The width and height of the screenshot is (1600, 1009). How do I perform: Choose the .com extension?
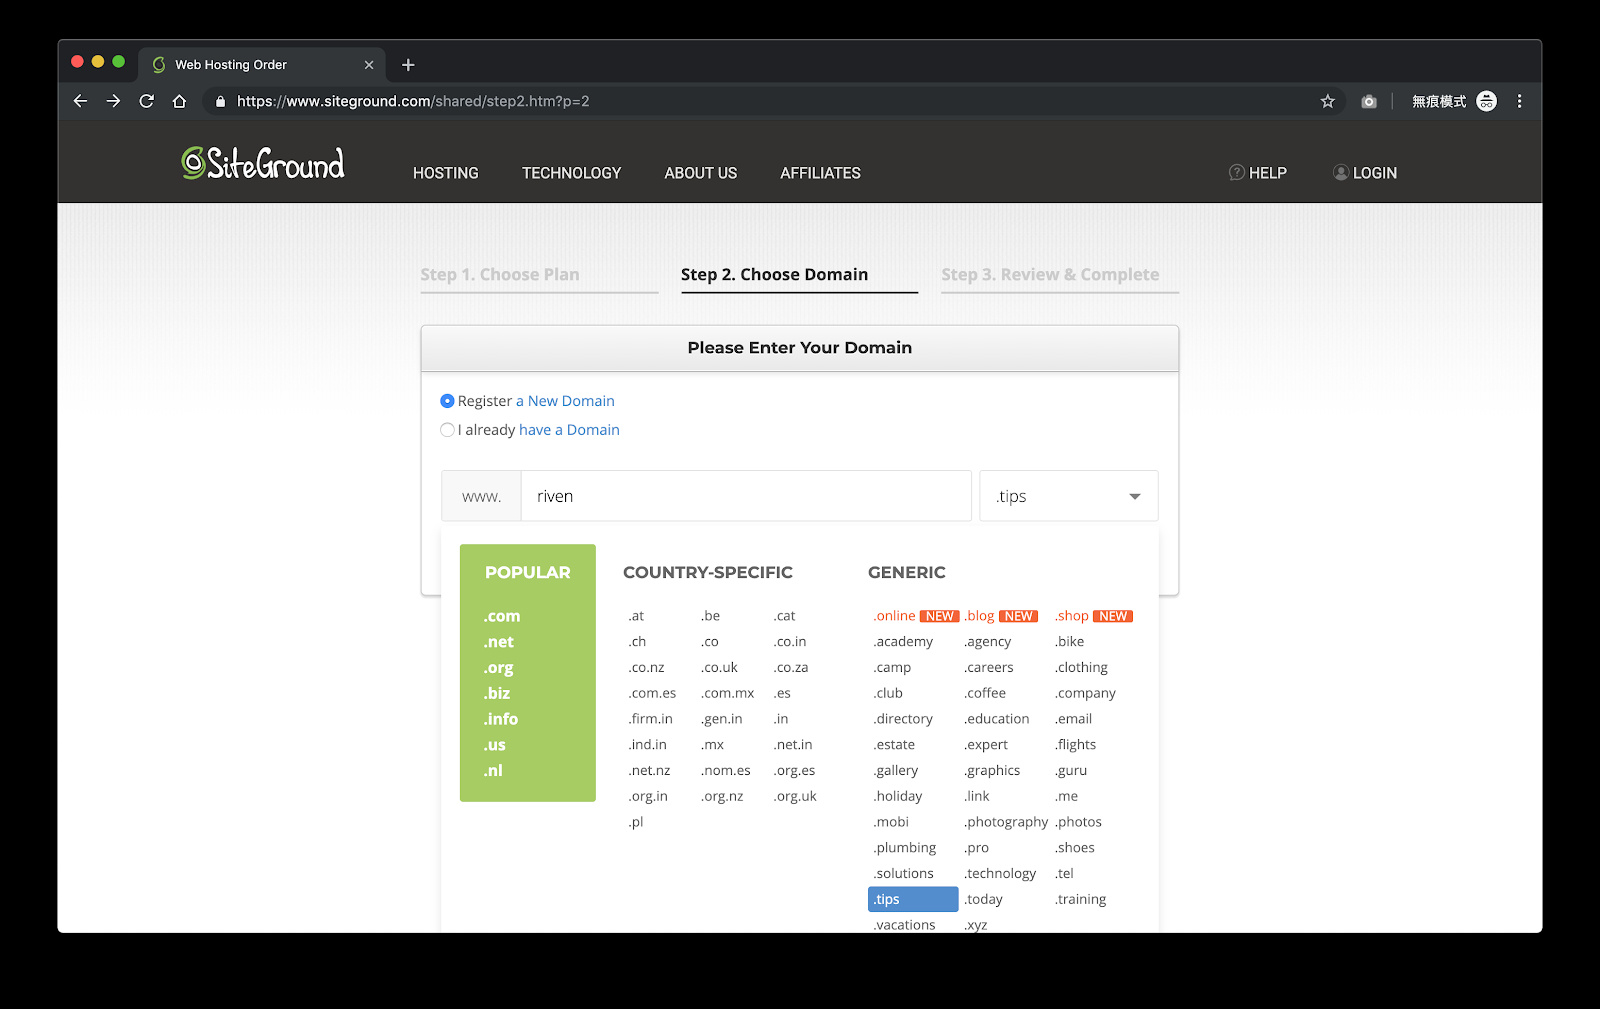(x=502, y=616)
